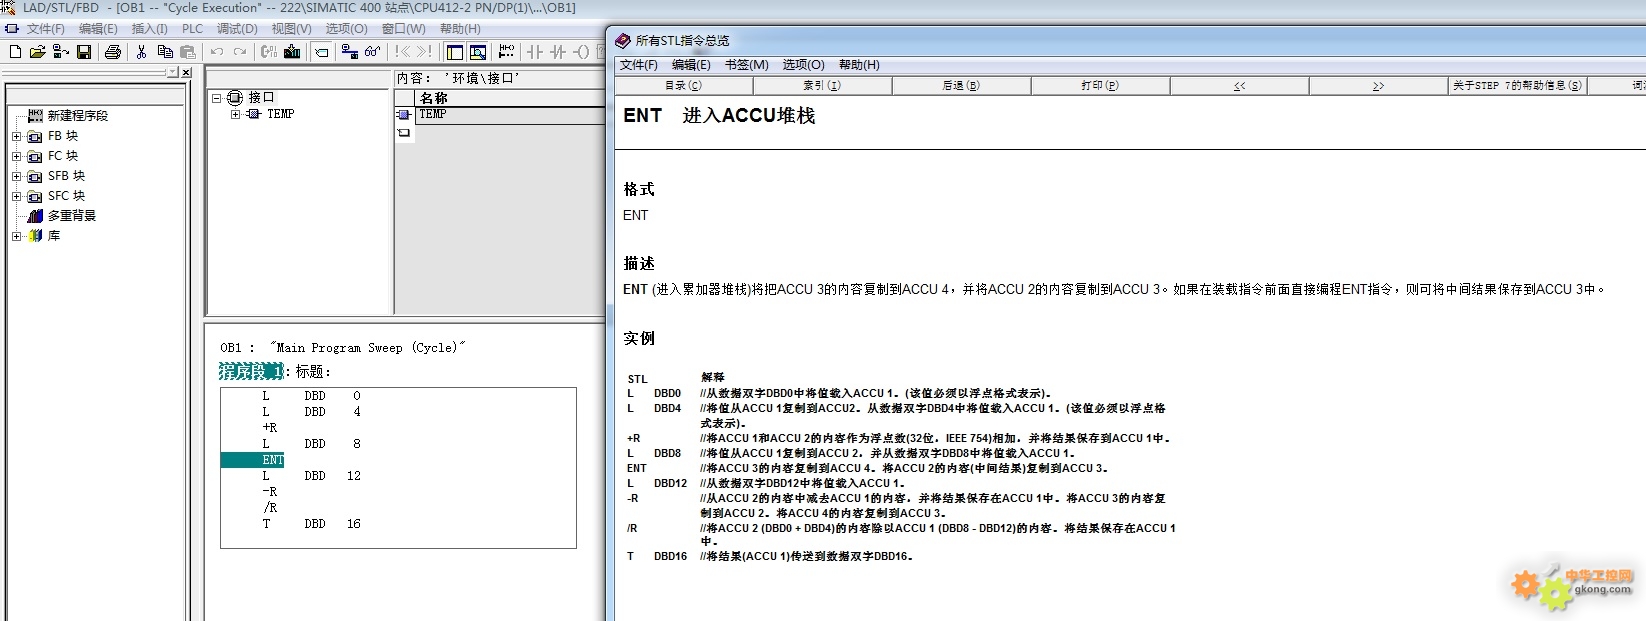Image resolution: width=1646 pixels, height=621 pixels.
Task: Toggle the details view toolbar icon
Action: [x=478, y=51]
